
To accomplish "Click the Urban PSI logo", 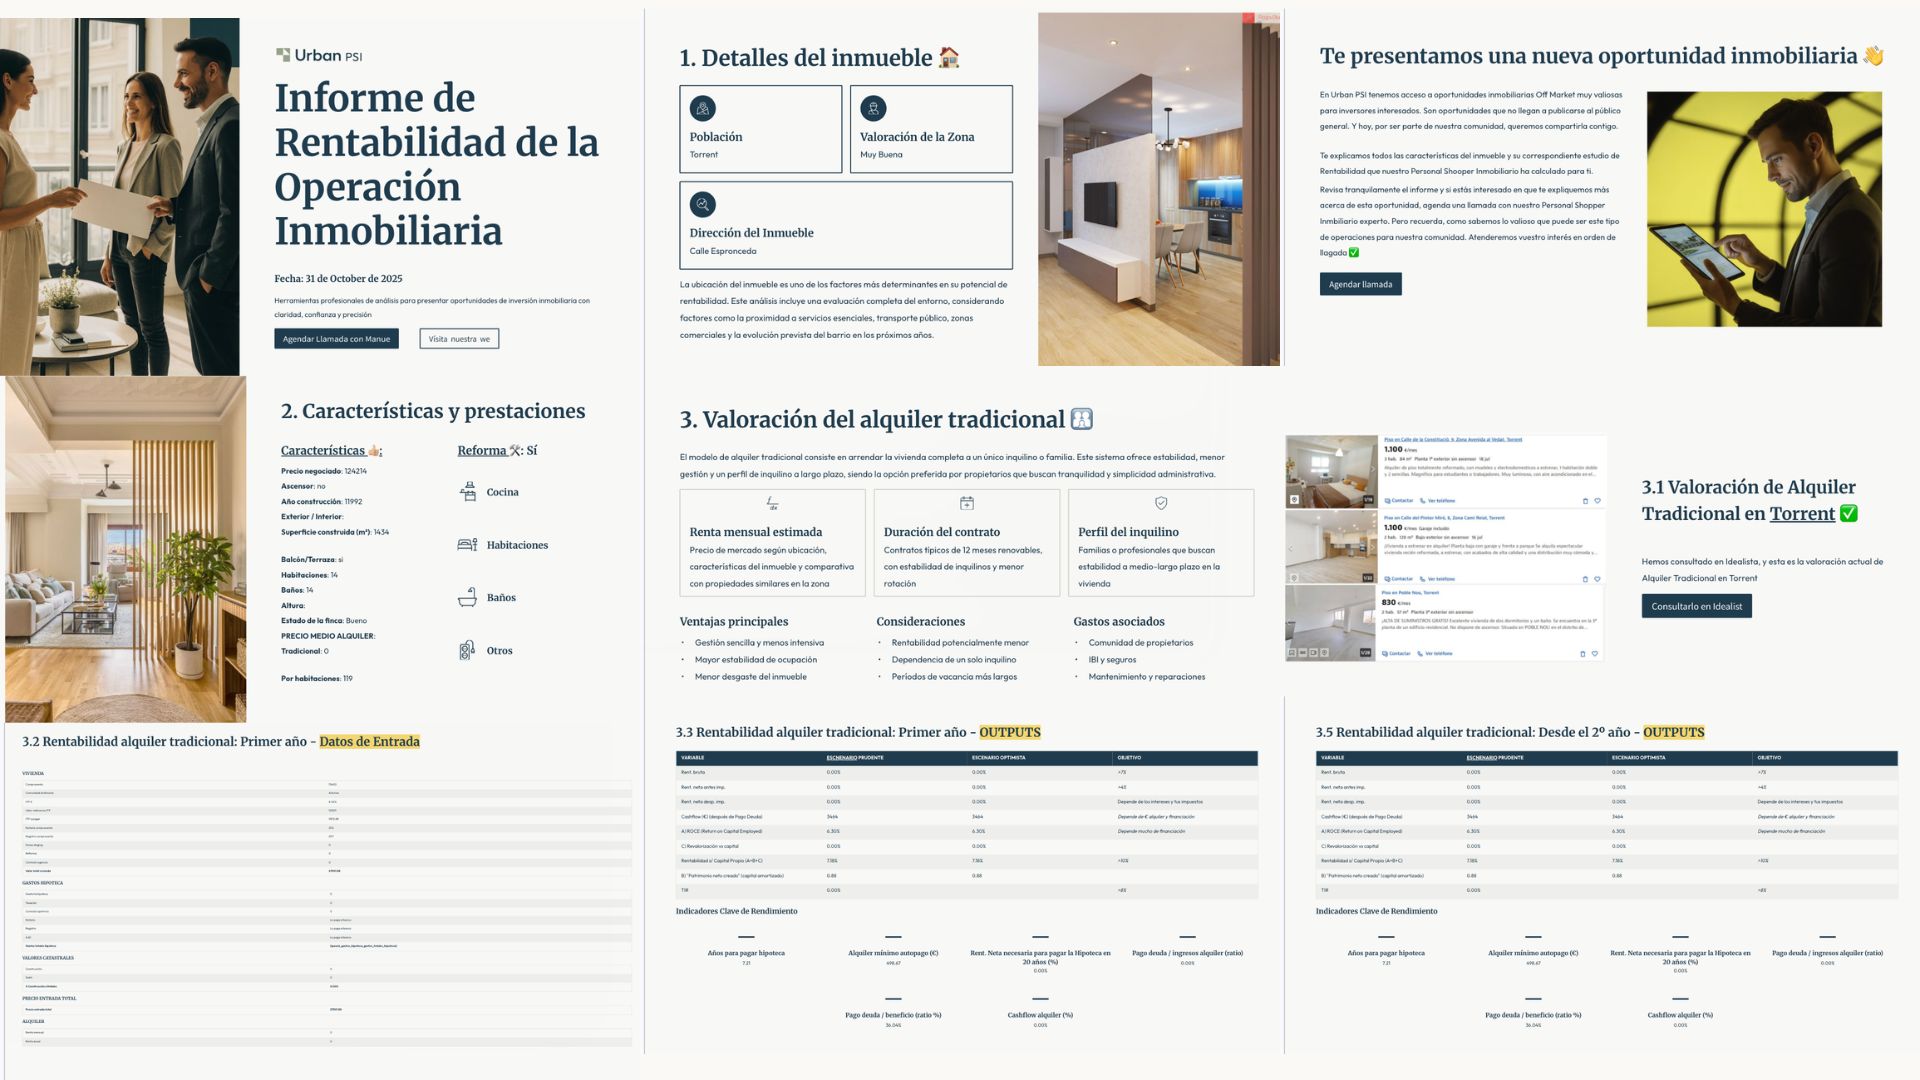I will coord(319,55).
